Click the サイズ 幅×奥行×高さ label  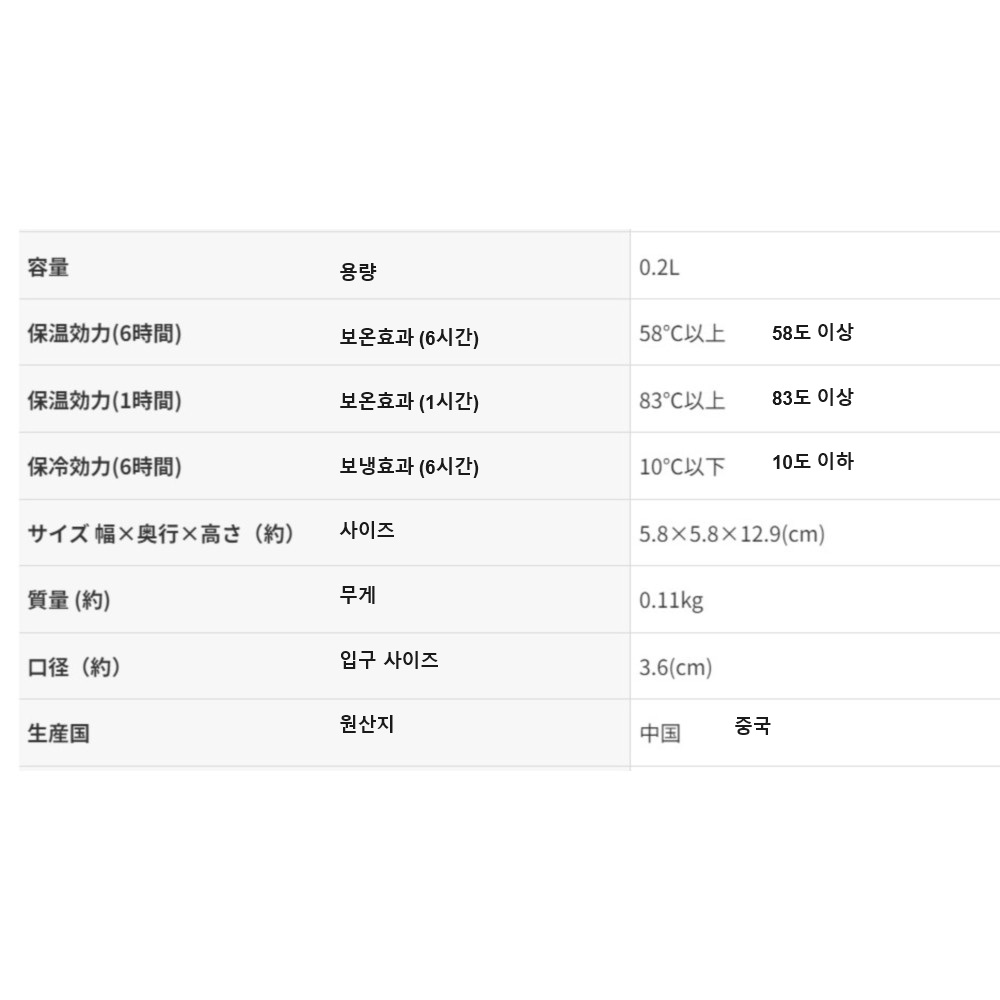[161, 533]
